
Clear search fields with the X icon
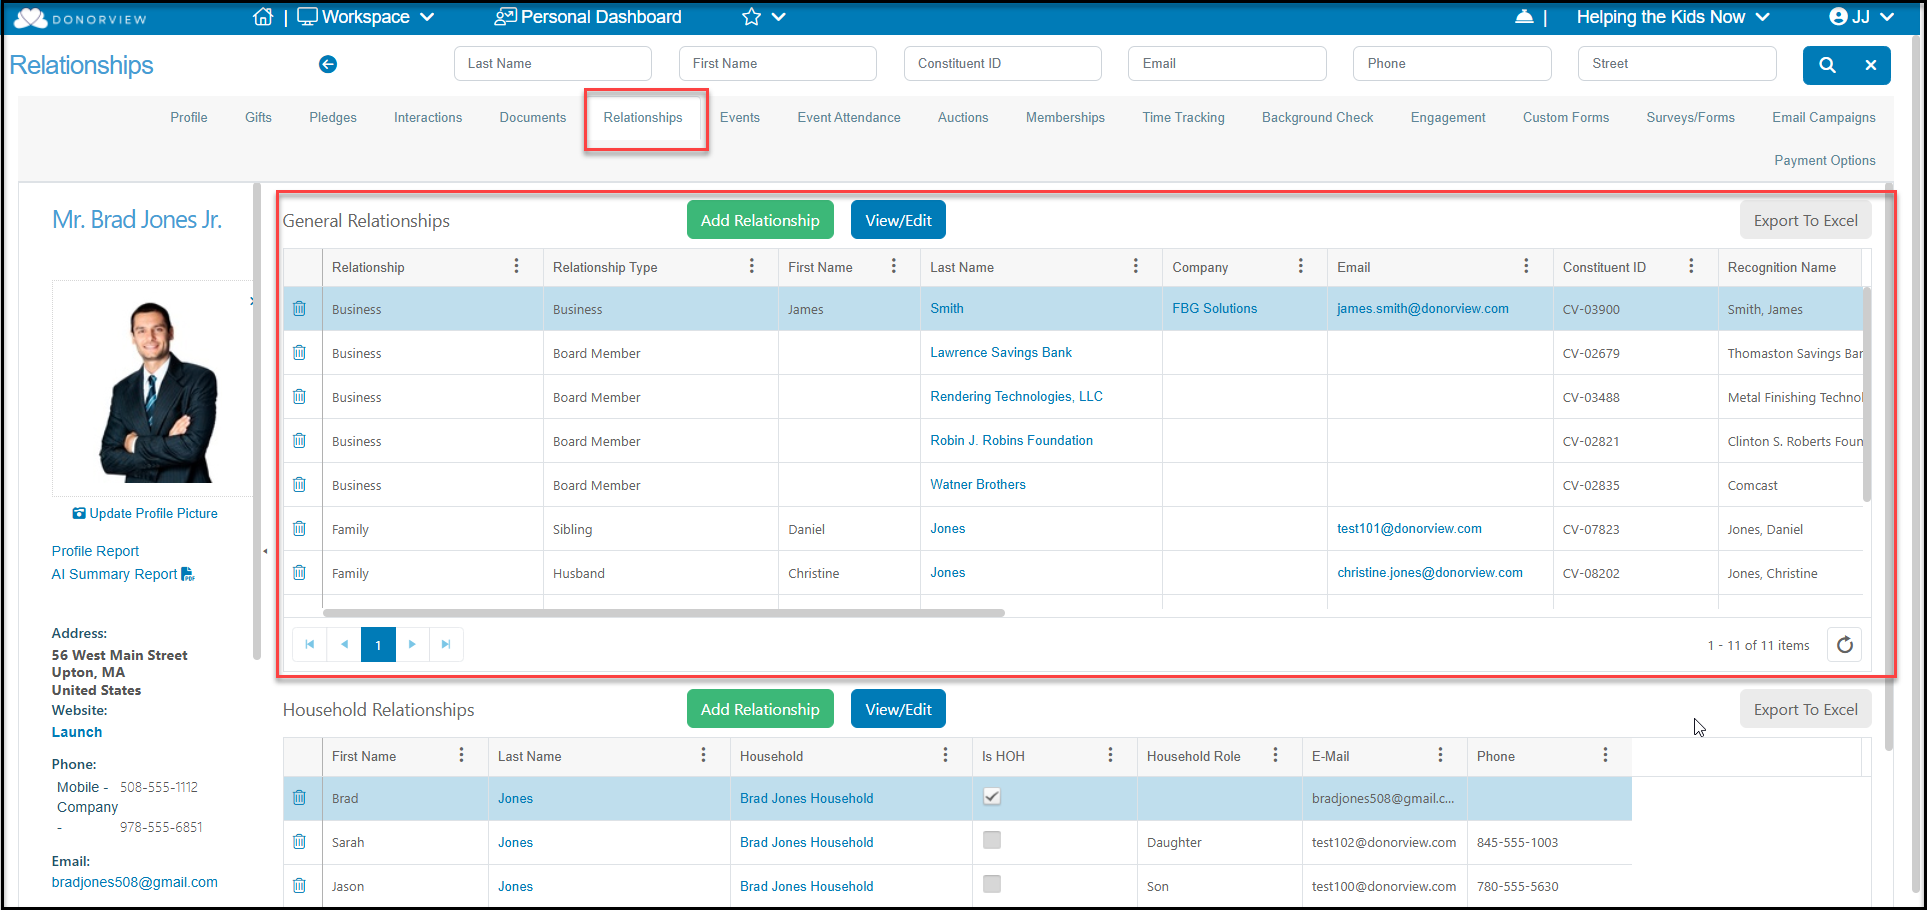tap(1870, 65)
